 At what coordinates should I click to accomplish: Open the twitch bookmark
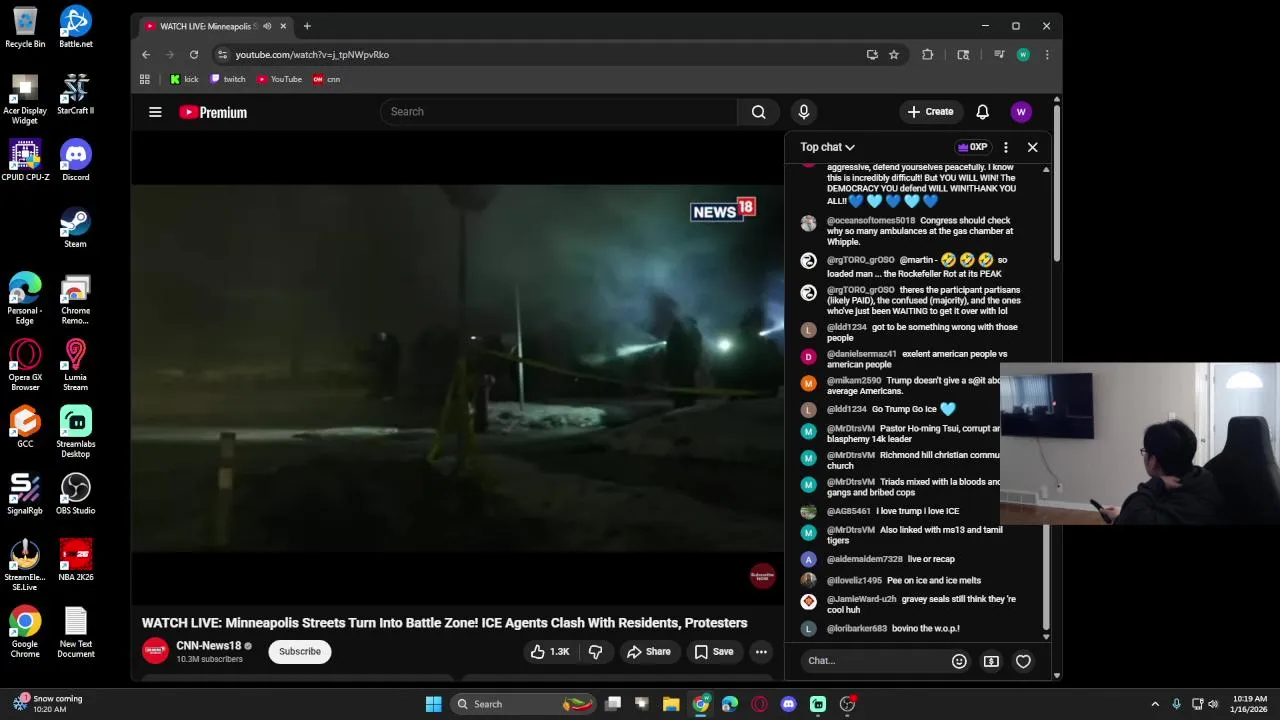[x=227, y=79]
